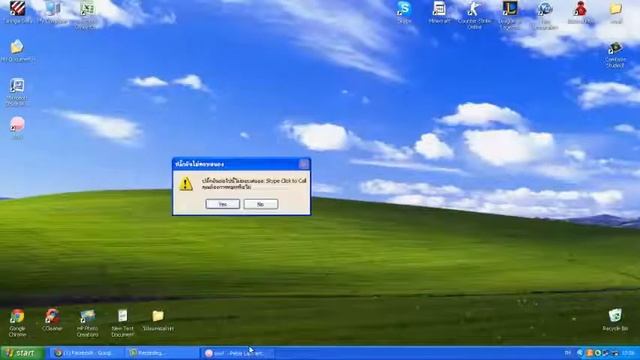
Task: Close the warning dialog with the X
Action: tap(304, 164)
